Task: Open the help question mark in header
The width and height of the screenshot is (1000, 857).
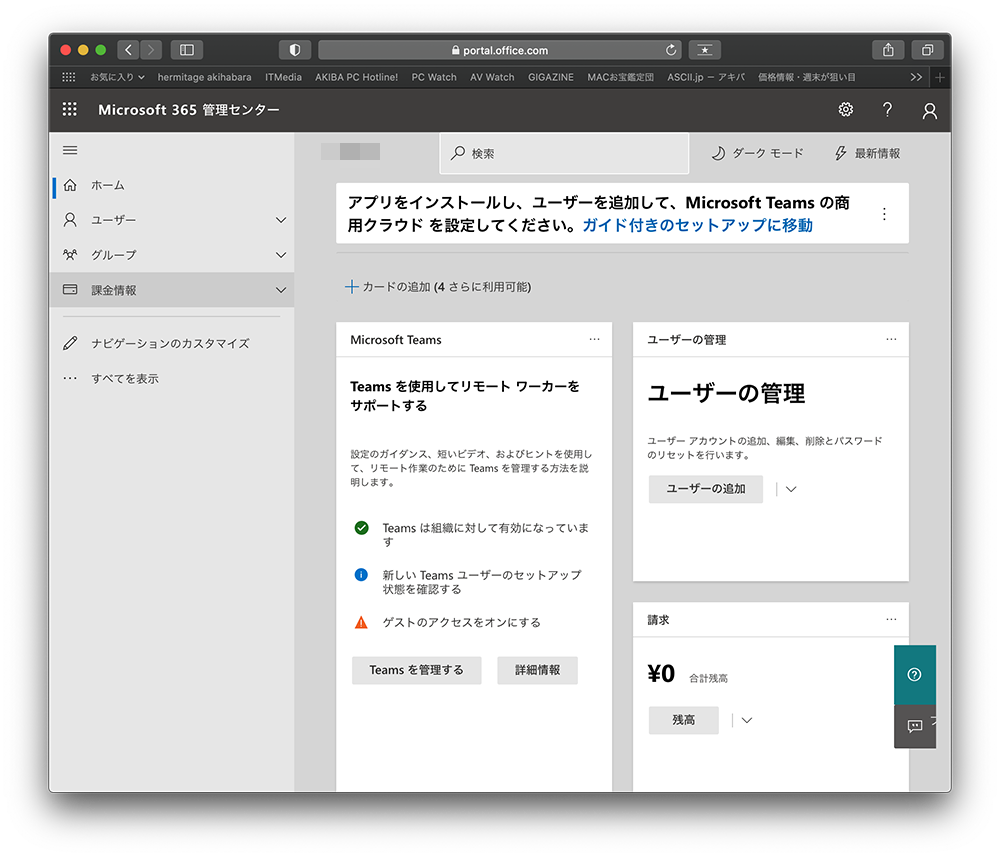Action: [887, 110]
